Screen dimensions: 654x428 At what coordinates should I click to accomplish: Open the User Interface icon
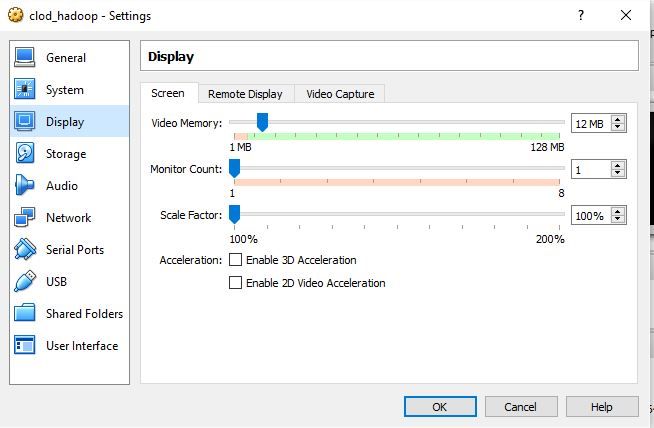pyautogui.click(x=25, y=346)
